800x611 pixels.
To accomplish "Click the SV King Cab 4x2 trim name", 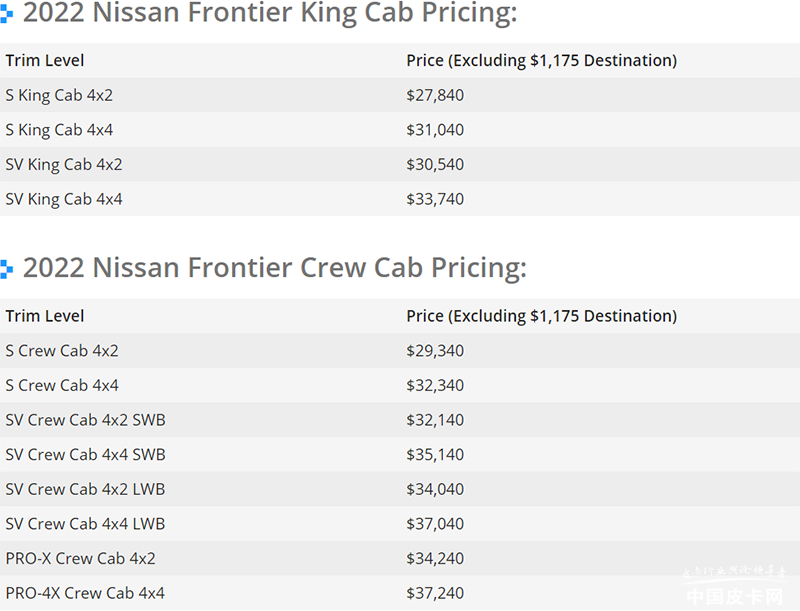I will coord(64,165).
